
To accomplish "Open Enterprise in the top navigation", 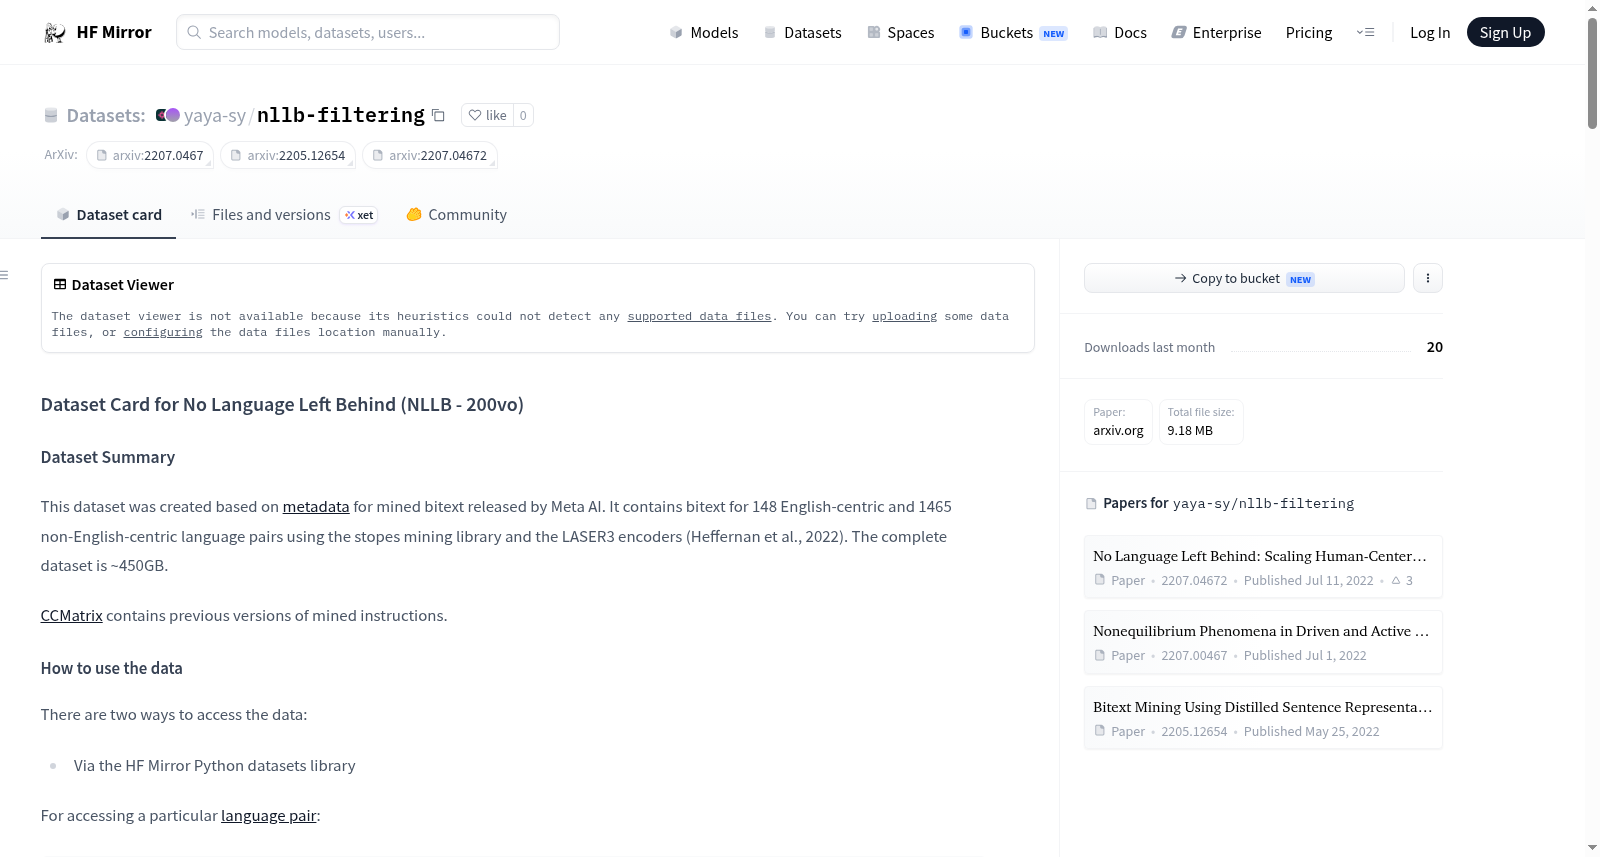I will tap(1217, 32).
